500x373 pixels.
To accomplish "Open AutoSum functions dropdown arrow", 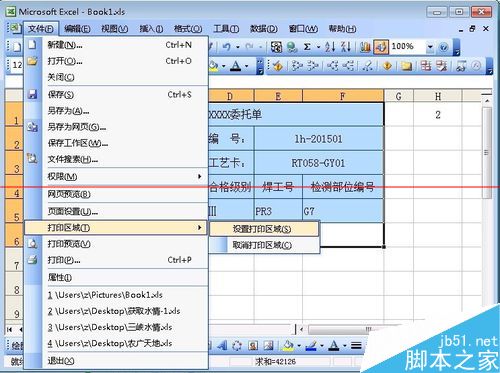I will coord(318,47).
